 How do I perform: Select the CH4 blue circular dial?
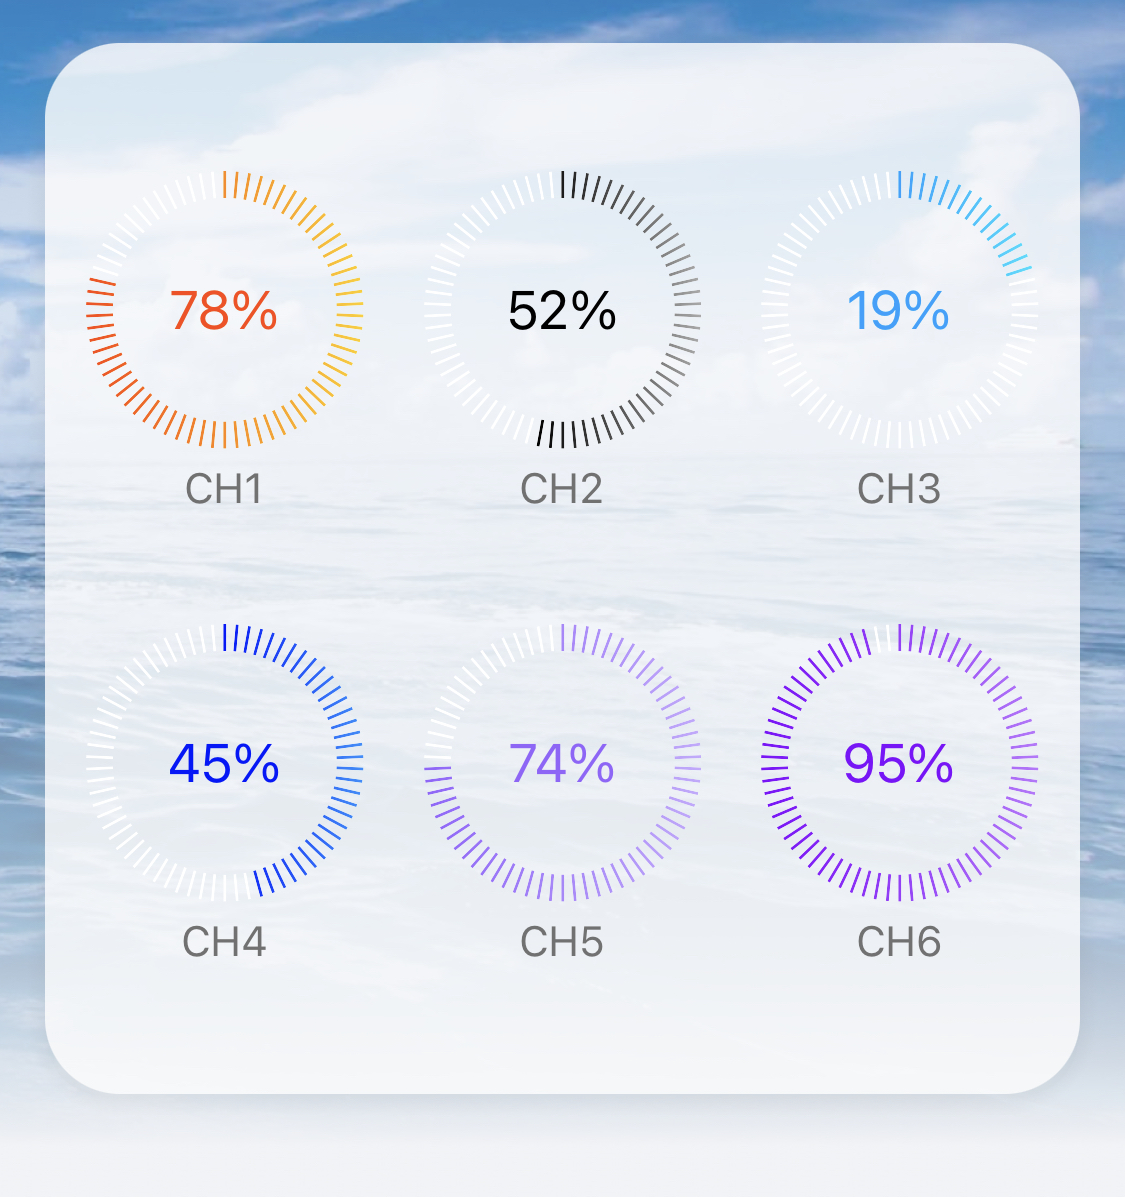224,763
